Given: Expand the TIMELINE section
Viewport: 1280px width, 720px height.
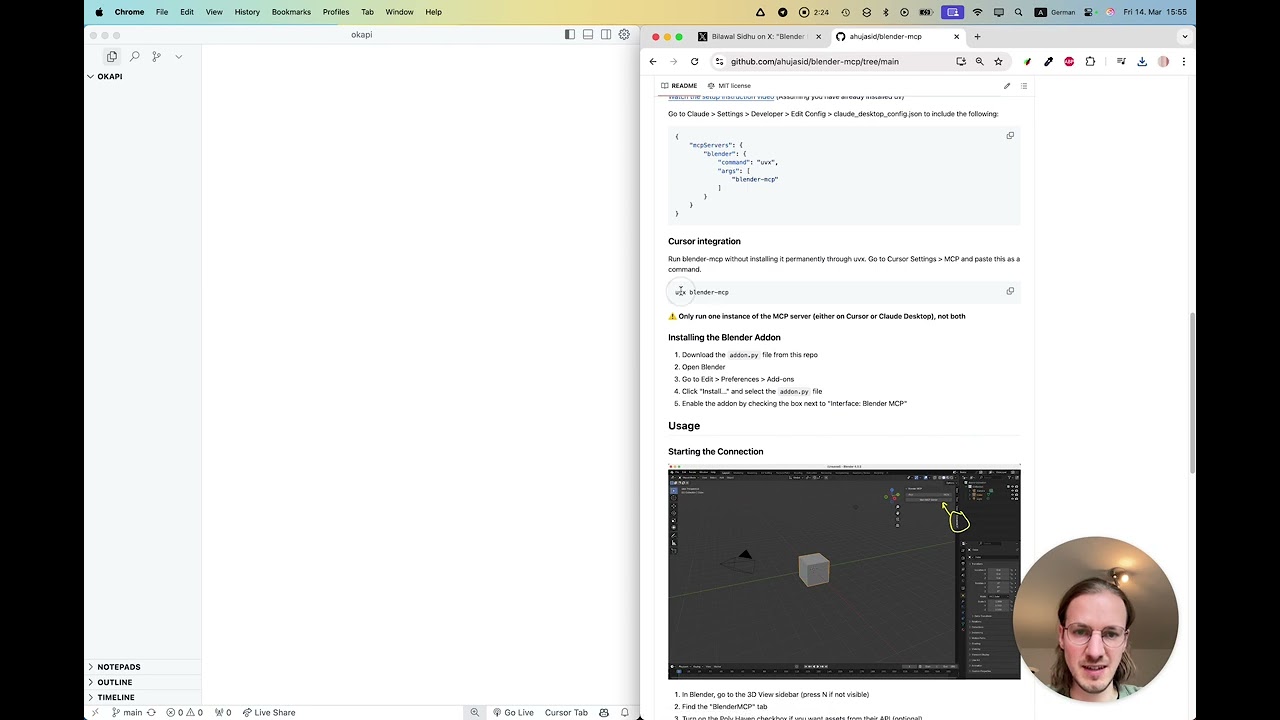Looking at the screenshot, I should click(143, 697).
